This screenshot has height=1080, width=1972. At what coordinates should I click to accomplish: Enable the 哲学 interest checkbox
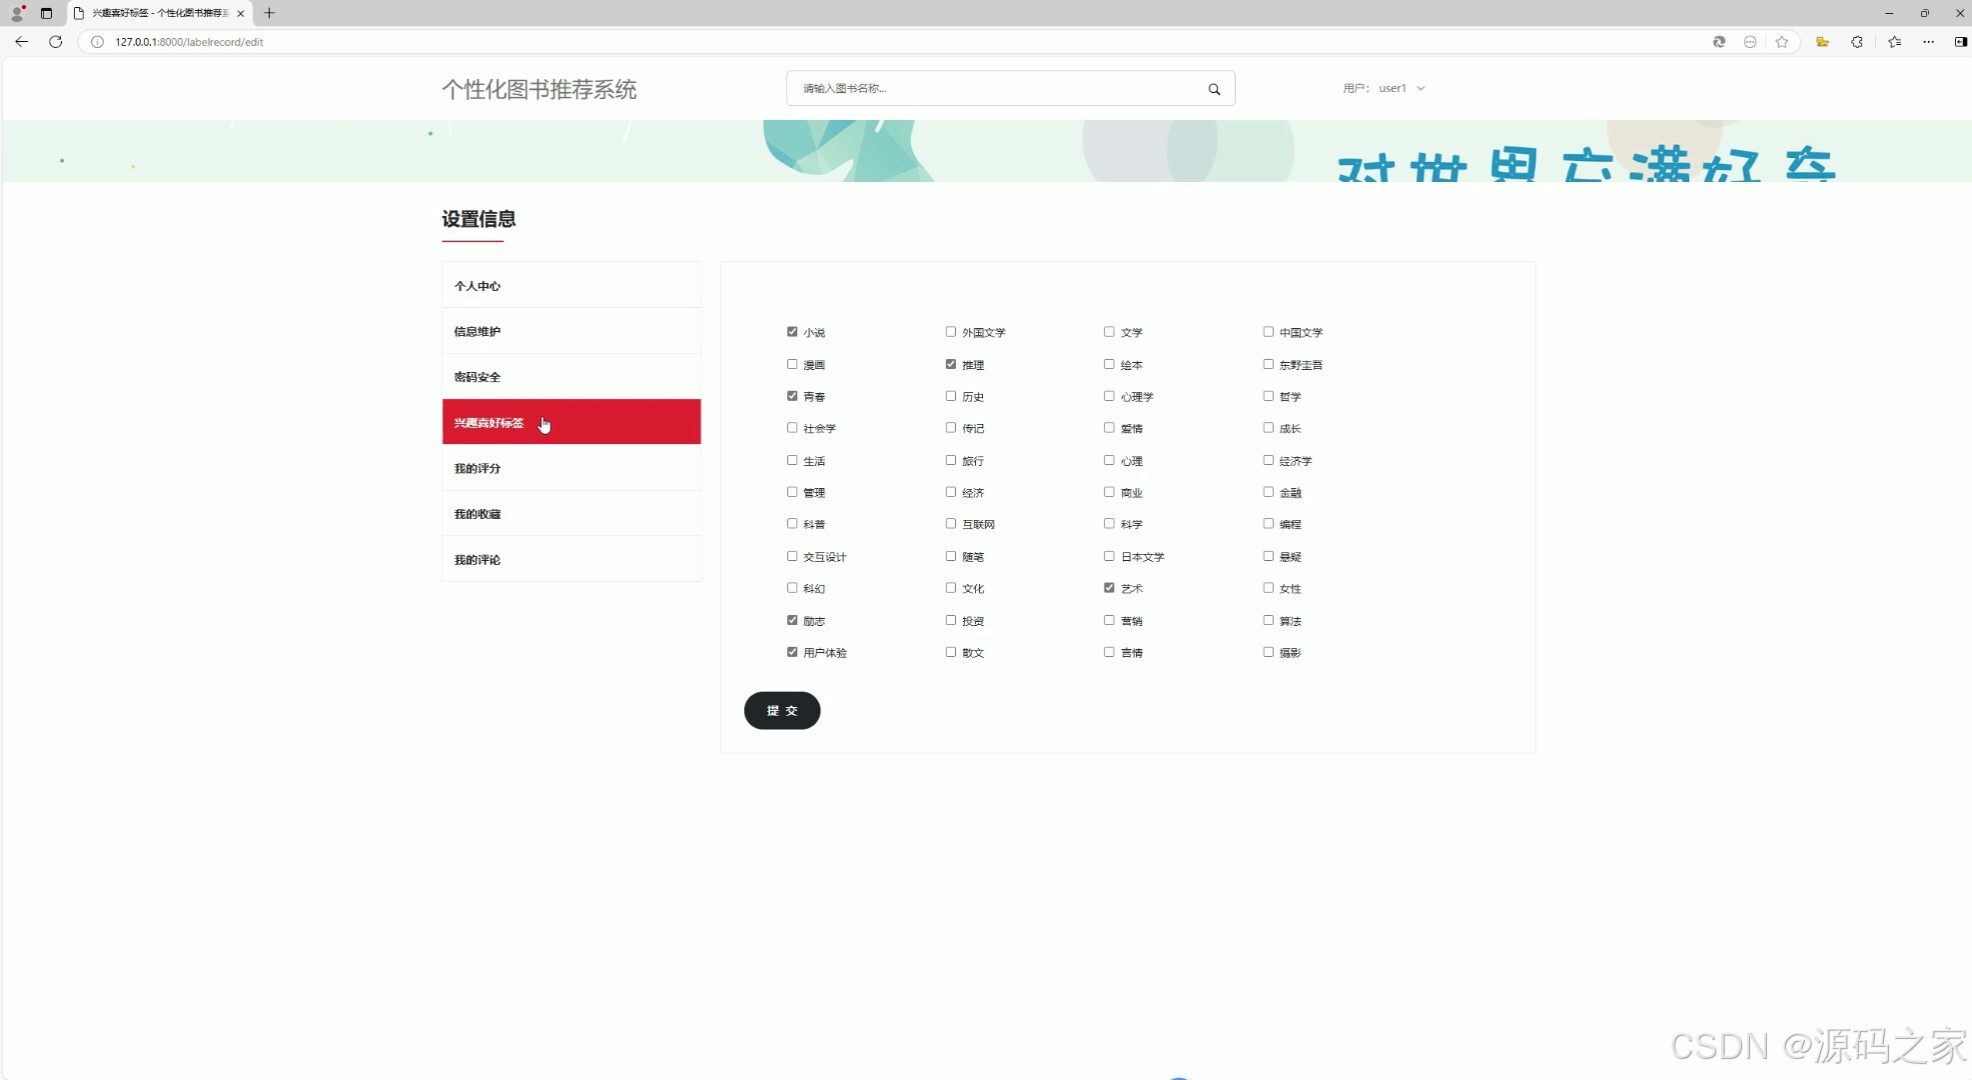[x=1267, y=395]
